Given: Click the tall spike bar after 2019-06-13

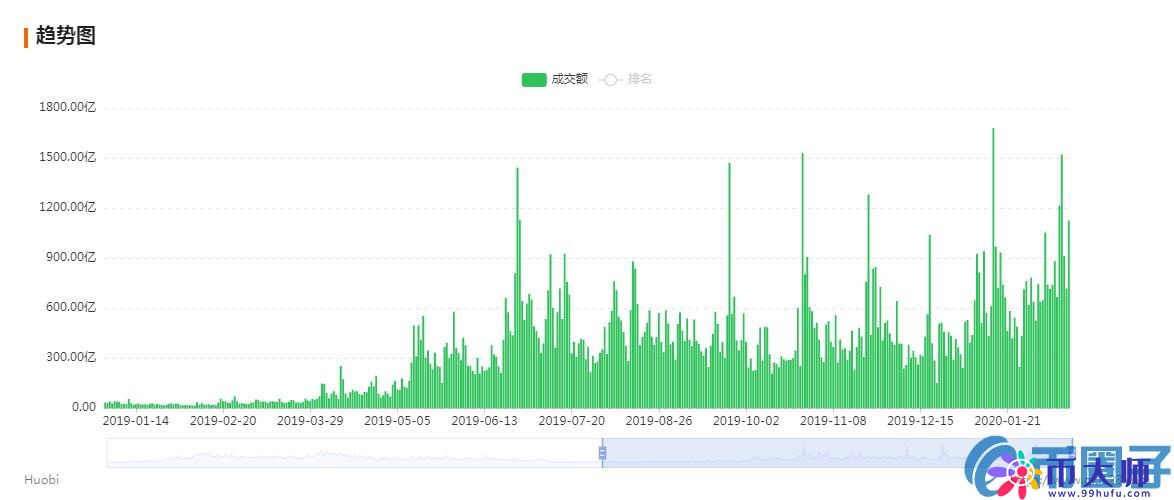Looking at the screenshot, I should coord(517,288).
